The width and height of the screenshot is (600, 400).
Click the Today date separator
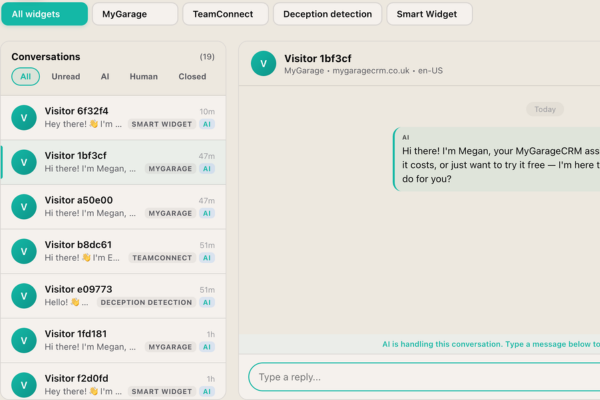tap(545, 109)
